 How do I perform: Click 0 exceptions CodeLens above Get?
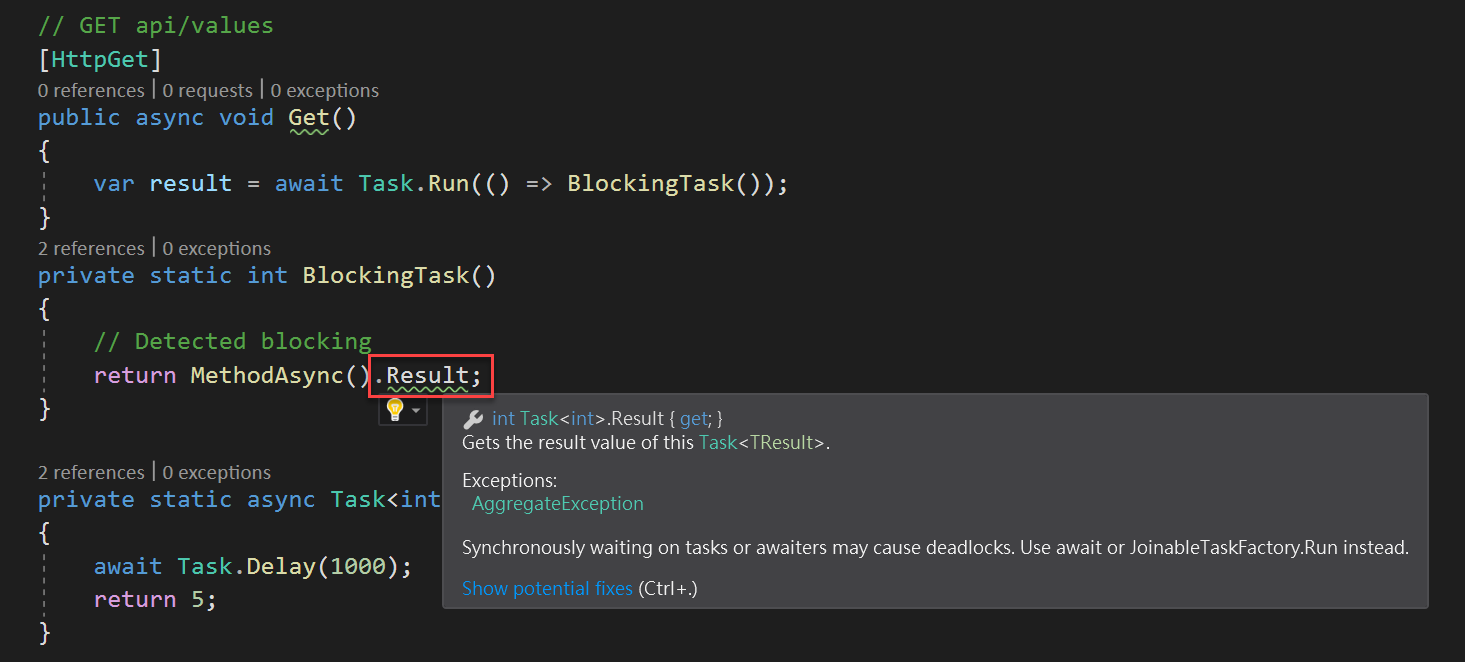324,90
